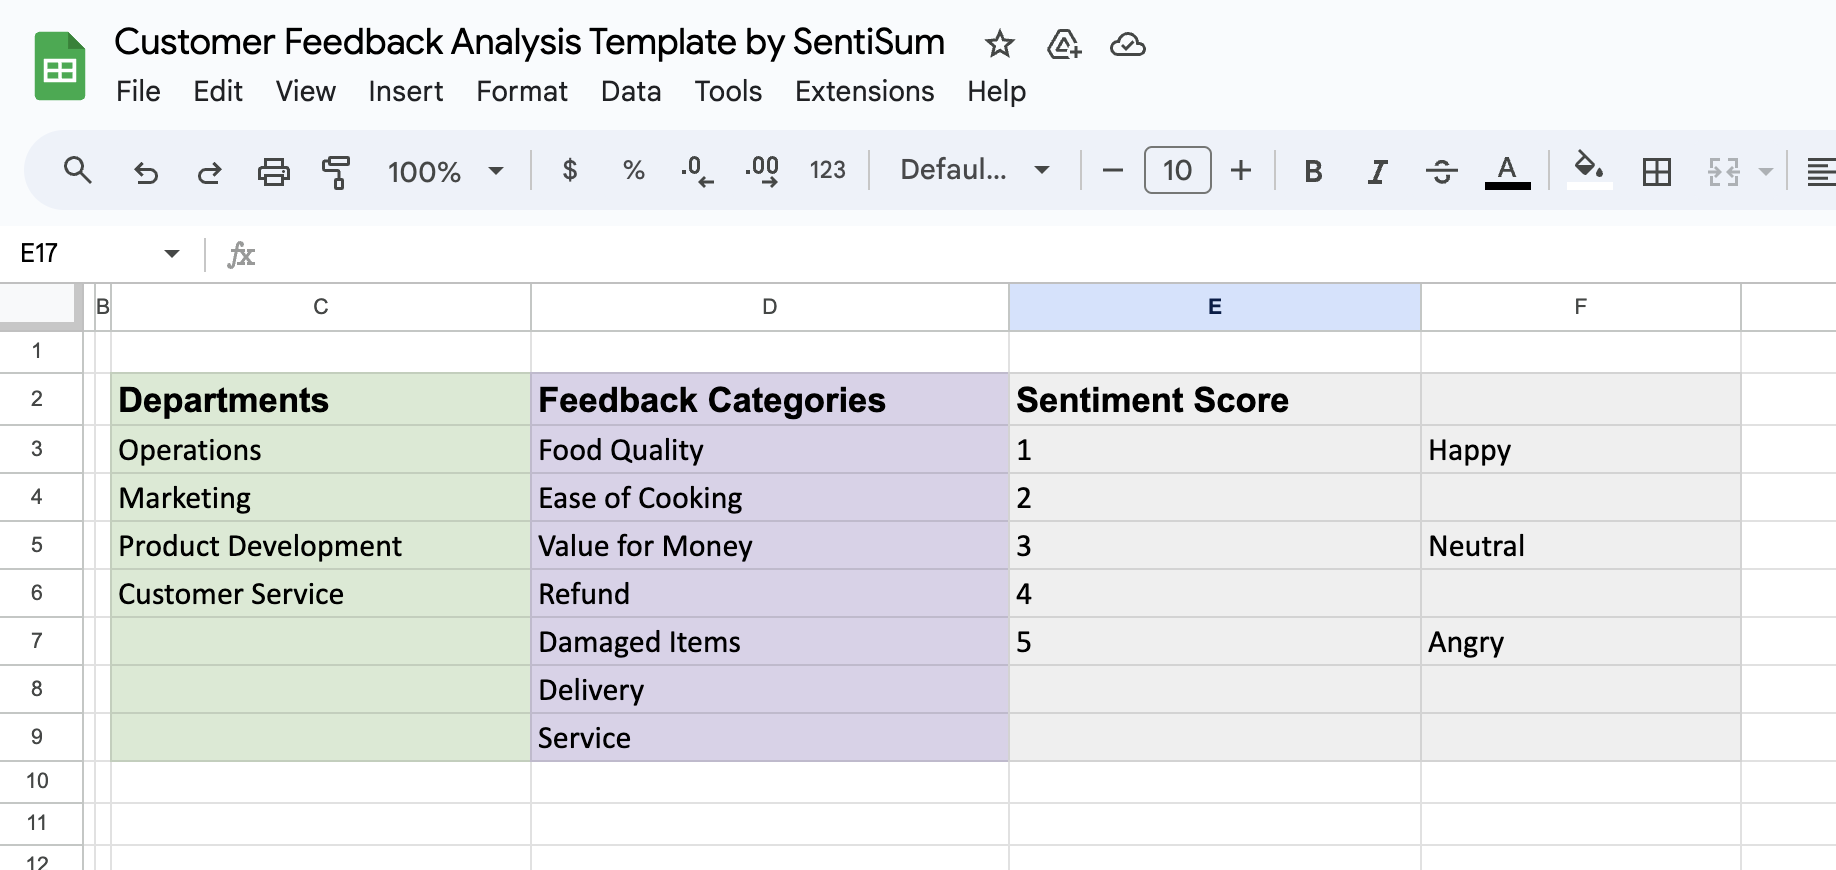Toggle bold formatting

click(x=1313, y=172)
